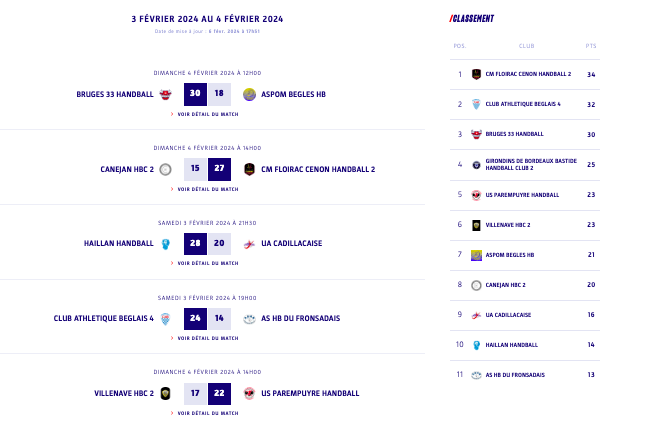Click the 28-20 score box
Viewport: 649px width, 429px height.
pyautogui.click(x=207, y=243)
